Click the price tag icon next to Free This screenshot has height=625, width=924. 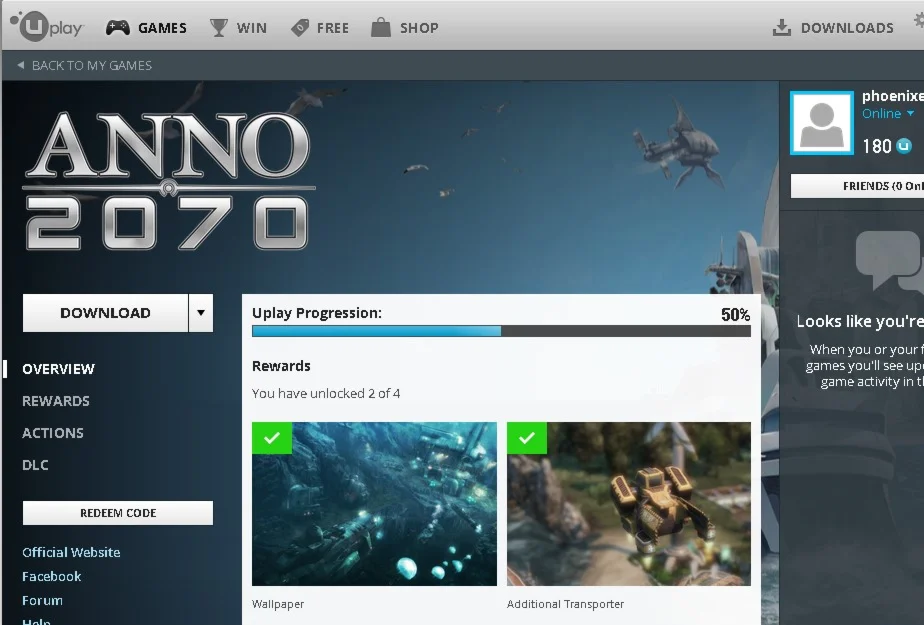[300, 28]
